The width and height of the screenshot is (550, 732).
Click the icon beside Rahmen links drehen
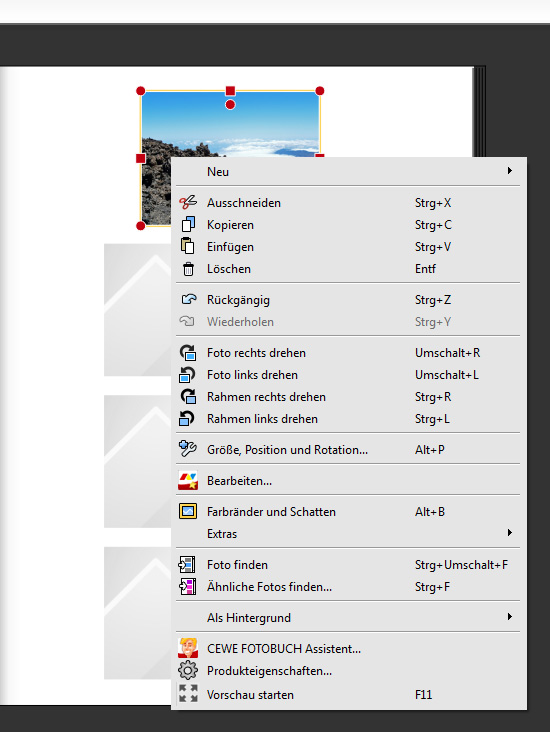click(x=187, y=419)
